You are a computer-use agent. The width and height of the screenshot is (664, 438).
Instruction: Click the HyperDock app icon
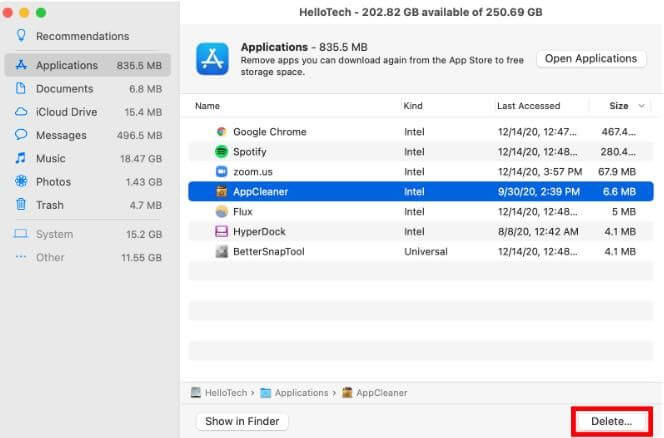click(x=222, y=232)
